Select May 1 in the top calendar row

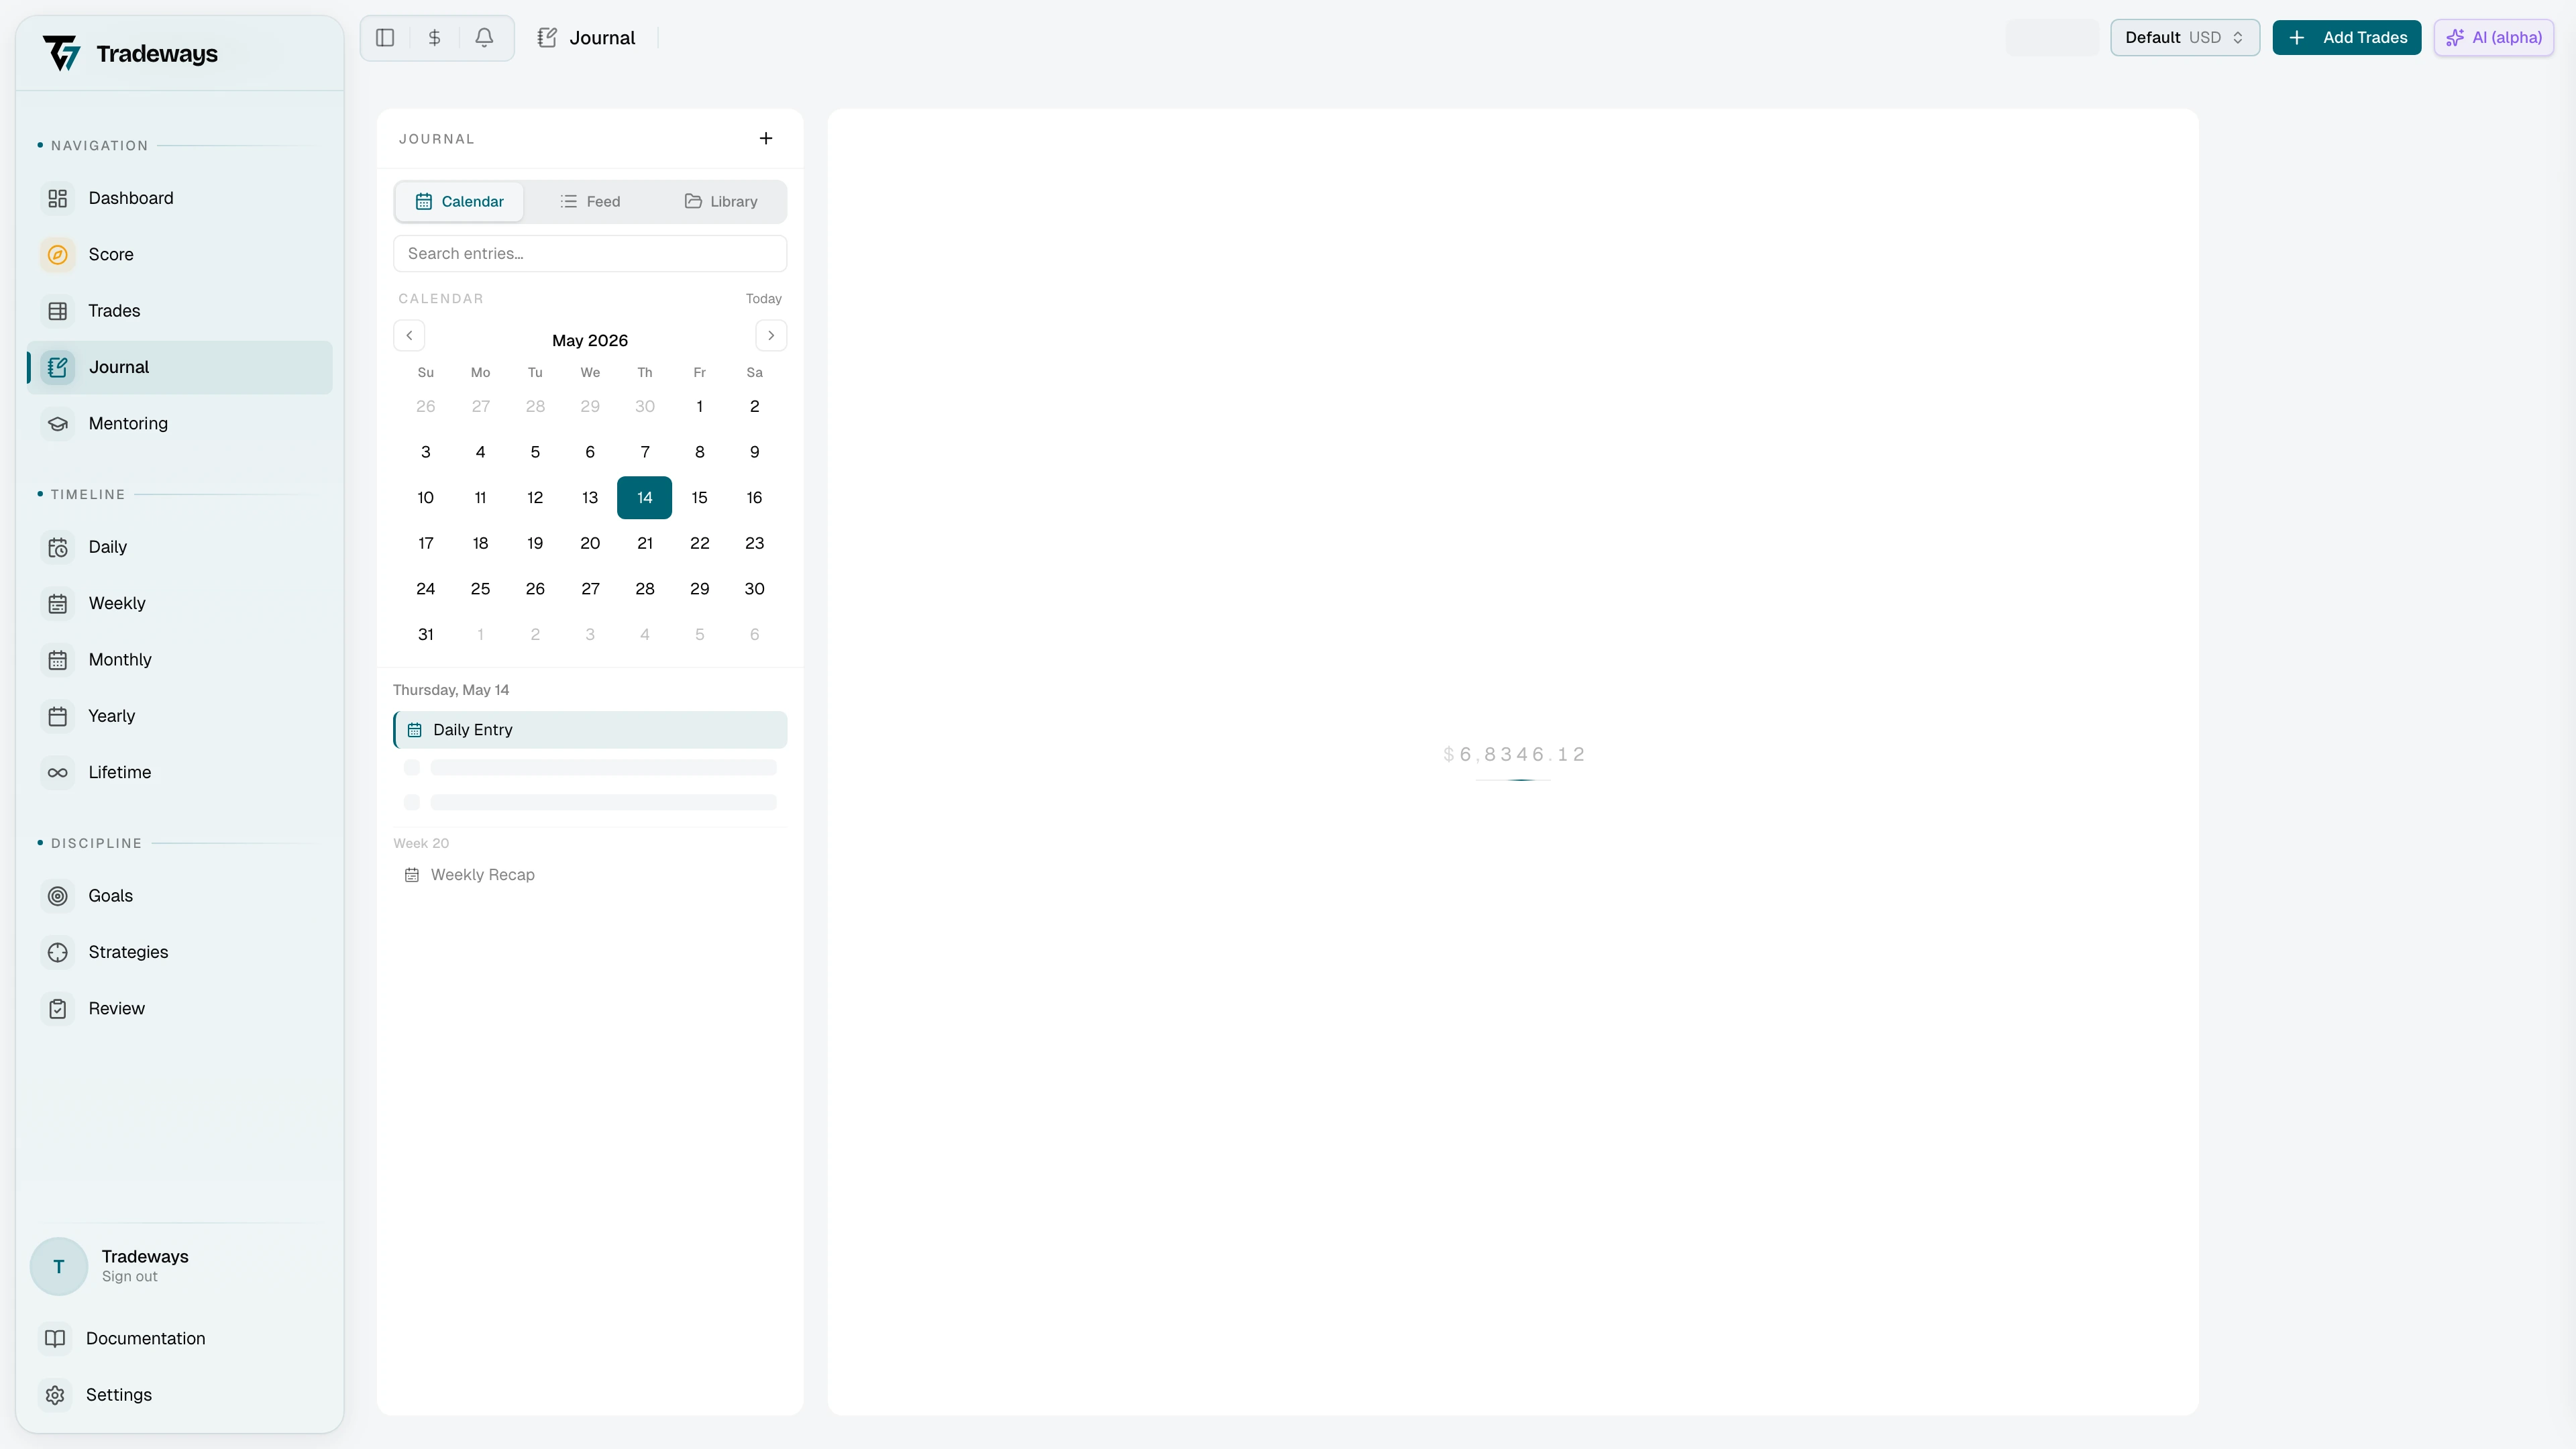pyautogui.click(x=700, y=407)
